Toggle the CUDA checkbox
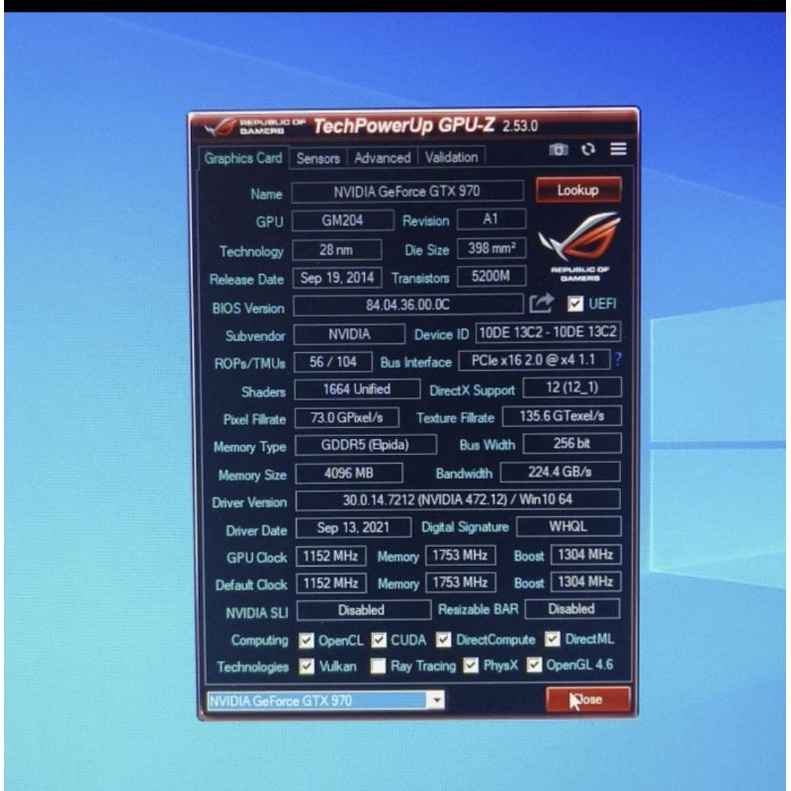The image size is (791, 791). click(x=379, y=640)
